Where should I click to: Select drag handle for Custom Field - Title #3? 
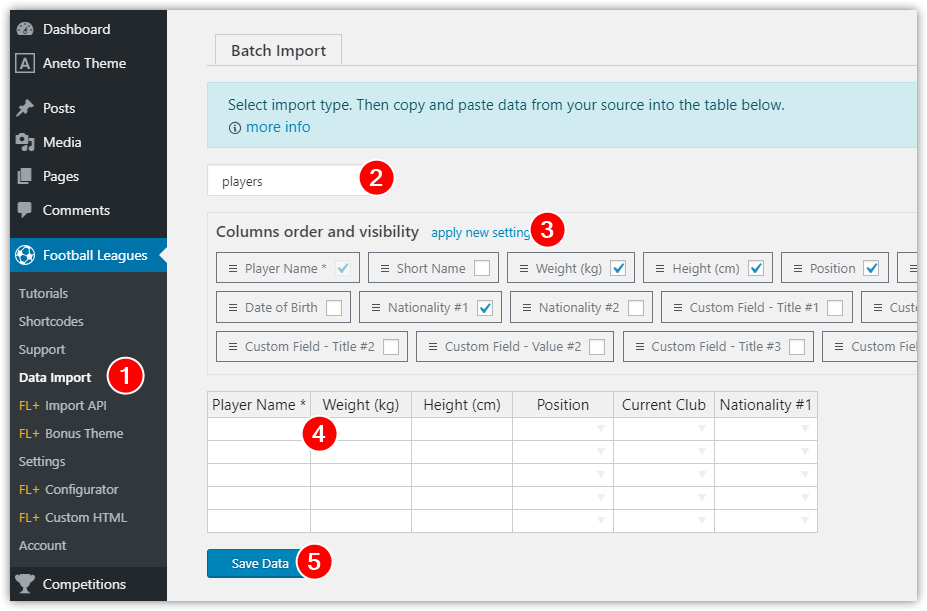coord(640,347)
